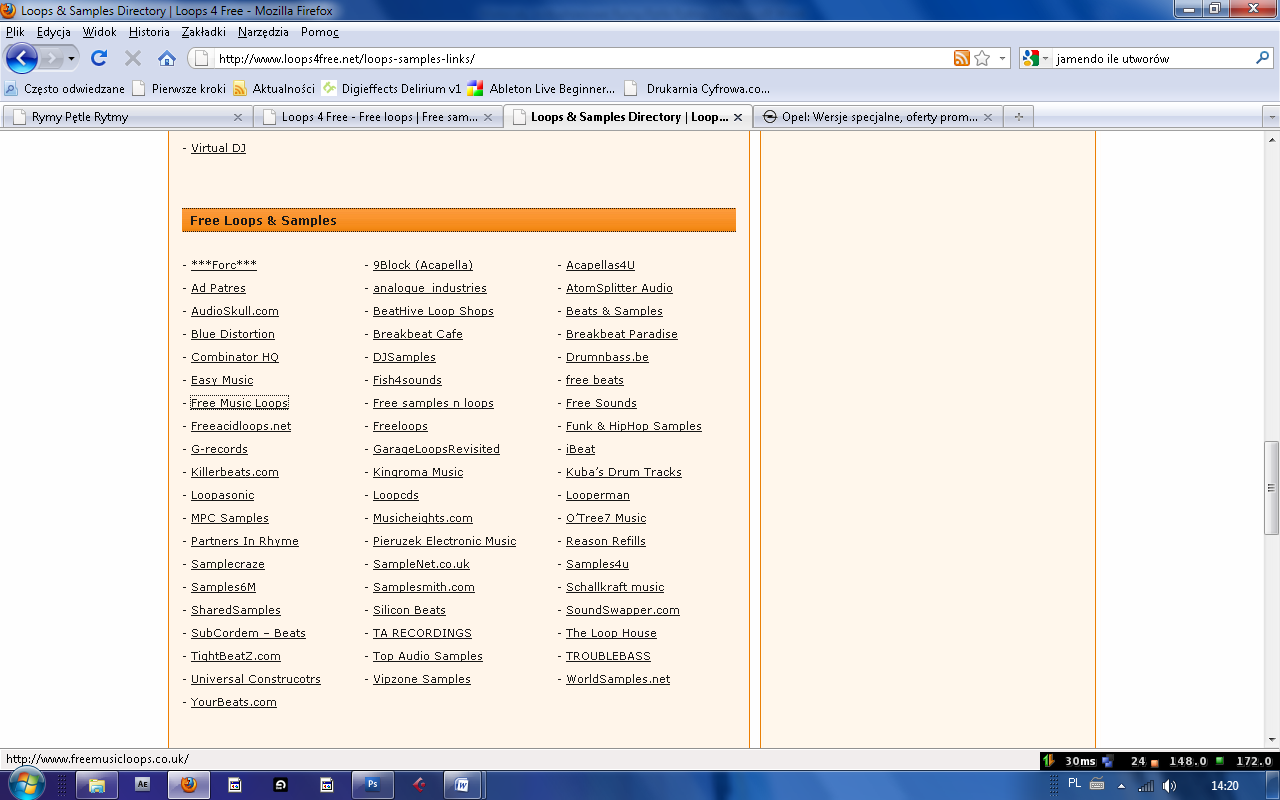Open the Pomoc menu
This screenshot has height=800, width=1280.
click(320, 32)
